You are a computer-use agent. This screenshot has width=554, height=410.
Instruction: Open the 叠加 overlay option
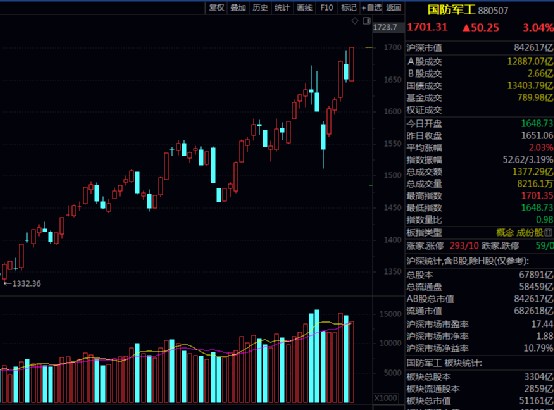coord(238,8)
